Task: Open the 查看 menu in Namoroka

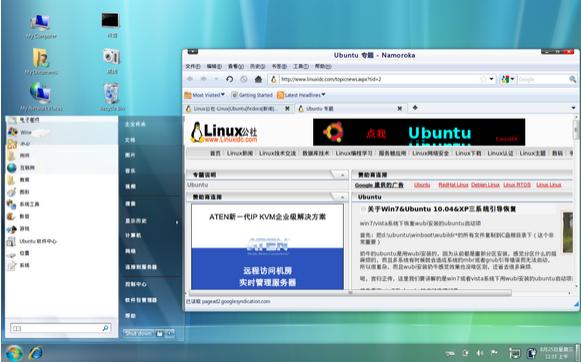Action: click(236, 66)
